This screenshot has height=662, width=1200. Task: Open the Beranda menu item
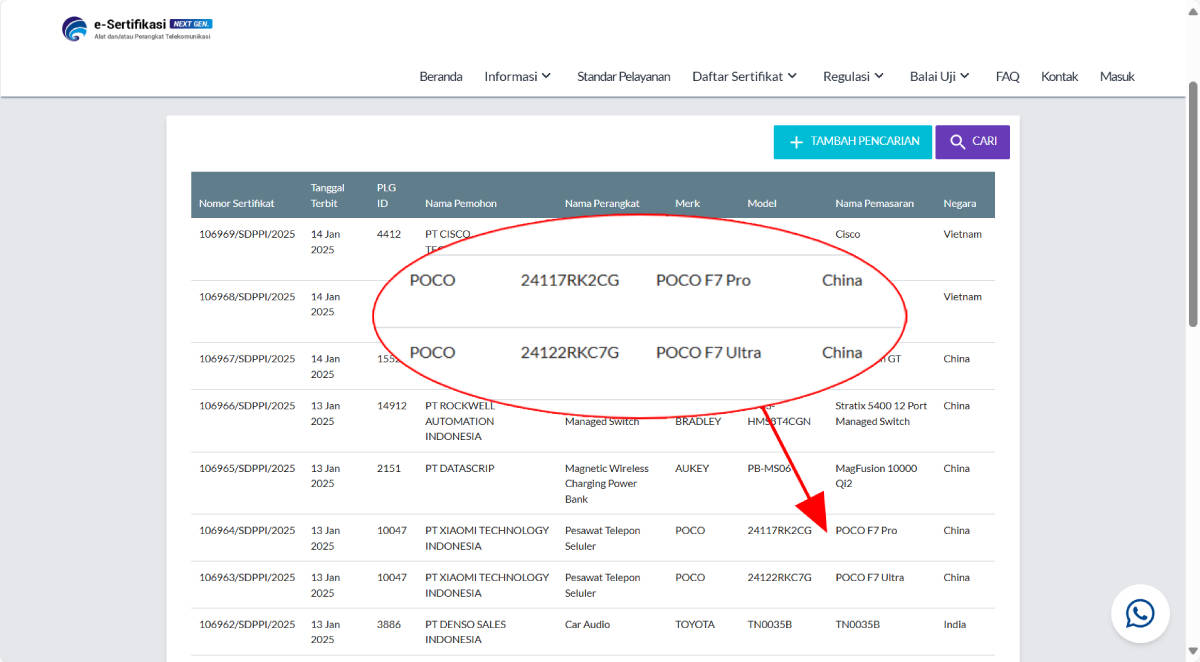click(x=441, y=76)
